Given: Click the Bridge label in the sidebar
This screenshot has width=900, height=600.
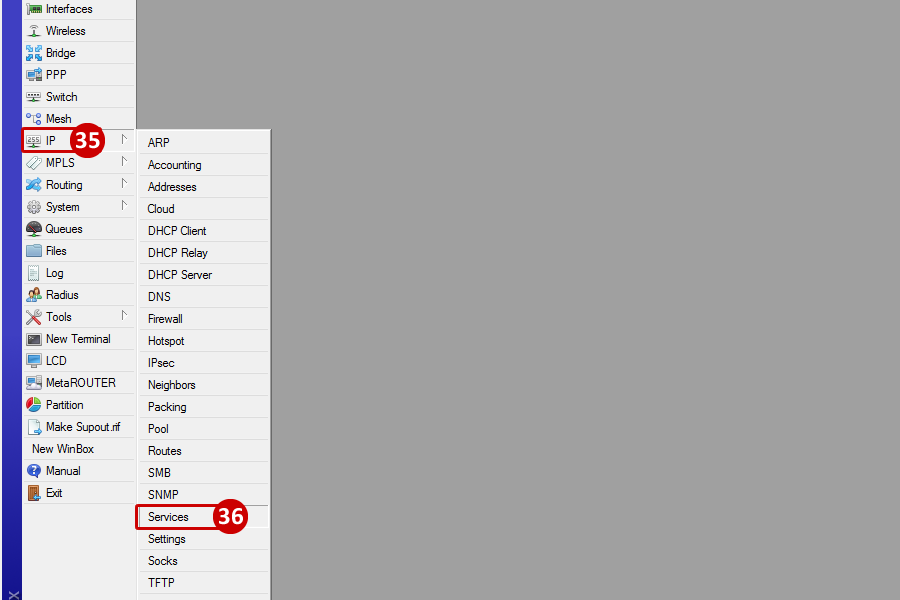Looking at the screenshot, I should coord(60,53).
